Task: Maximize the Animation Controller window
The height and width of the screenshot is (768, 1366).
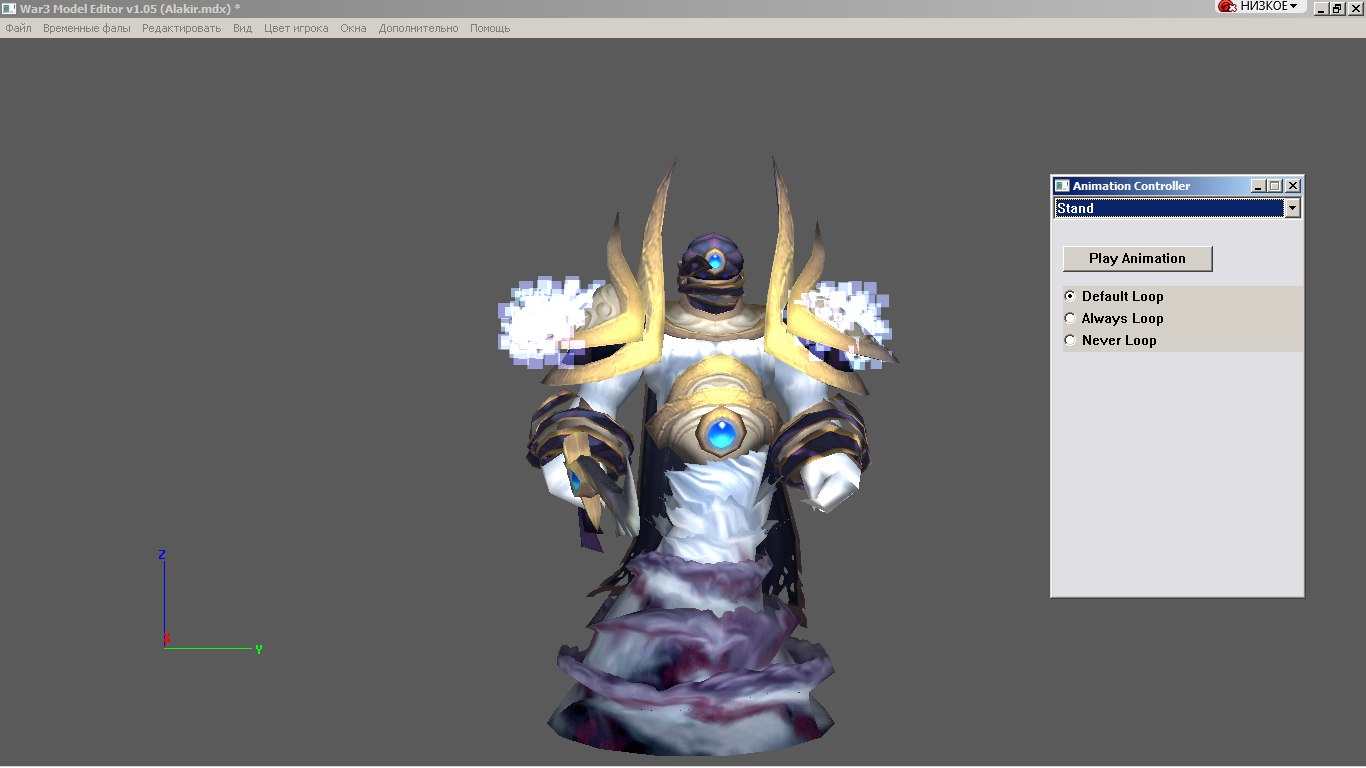Action: click(1274, 186)
